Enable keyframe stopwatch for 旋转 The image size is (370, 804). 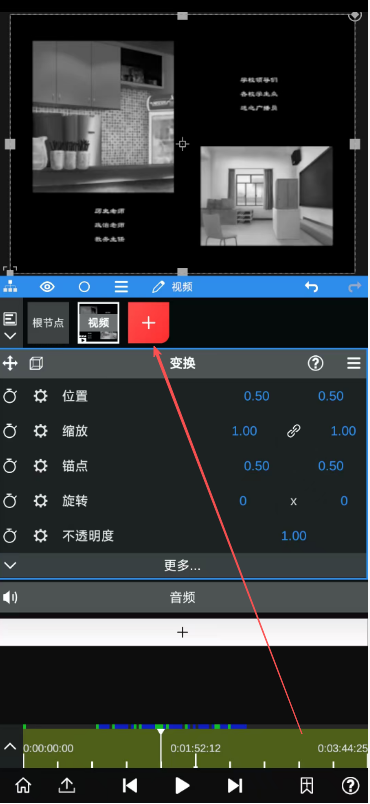coord(10,500)
